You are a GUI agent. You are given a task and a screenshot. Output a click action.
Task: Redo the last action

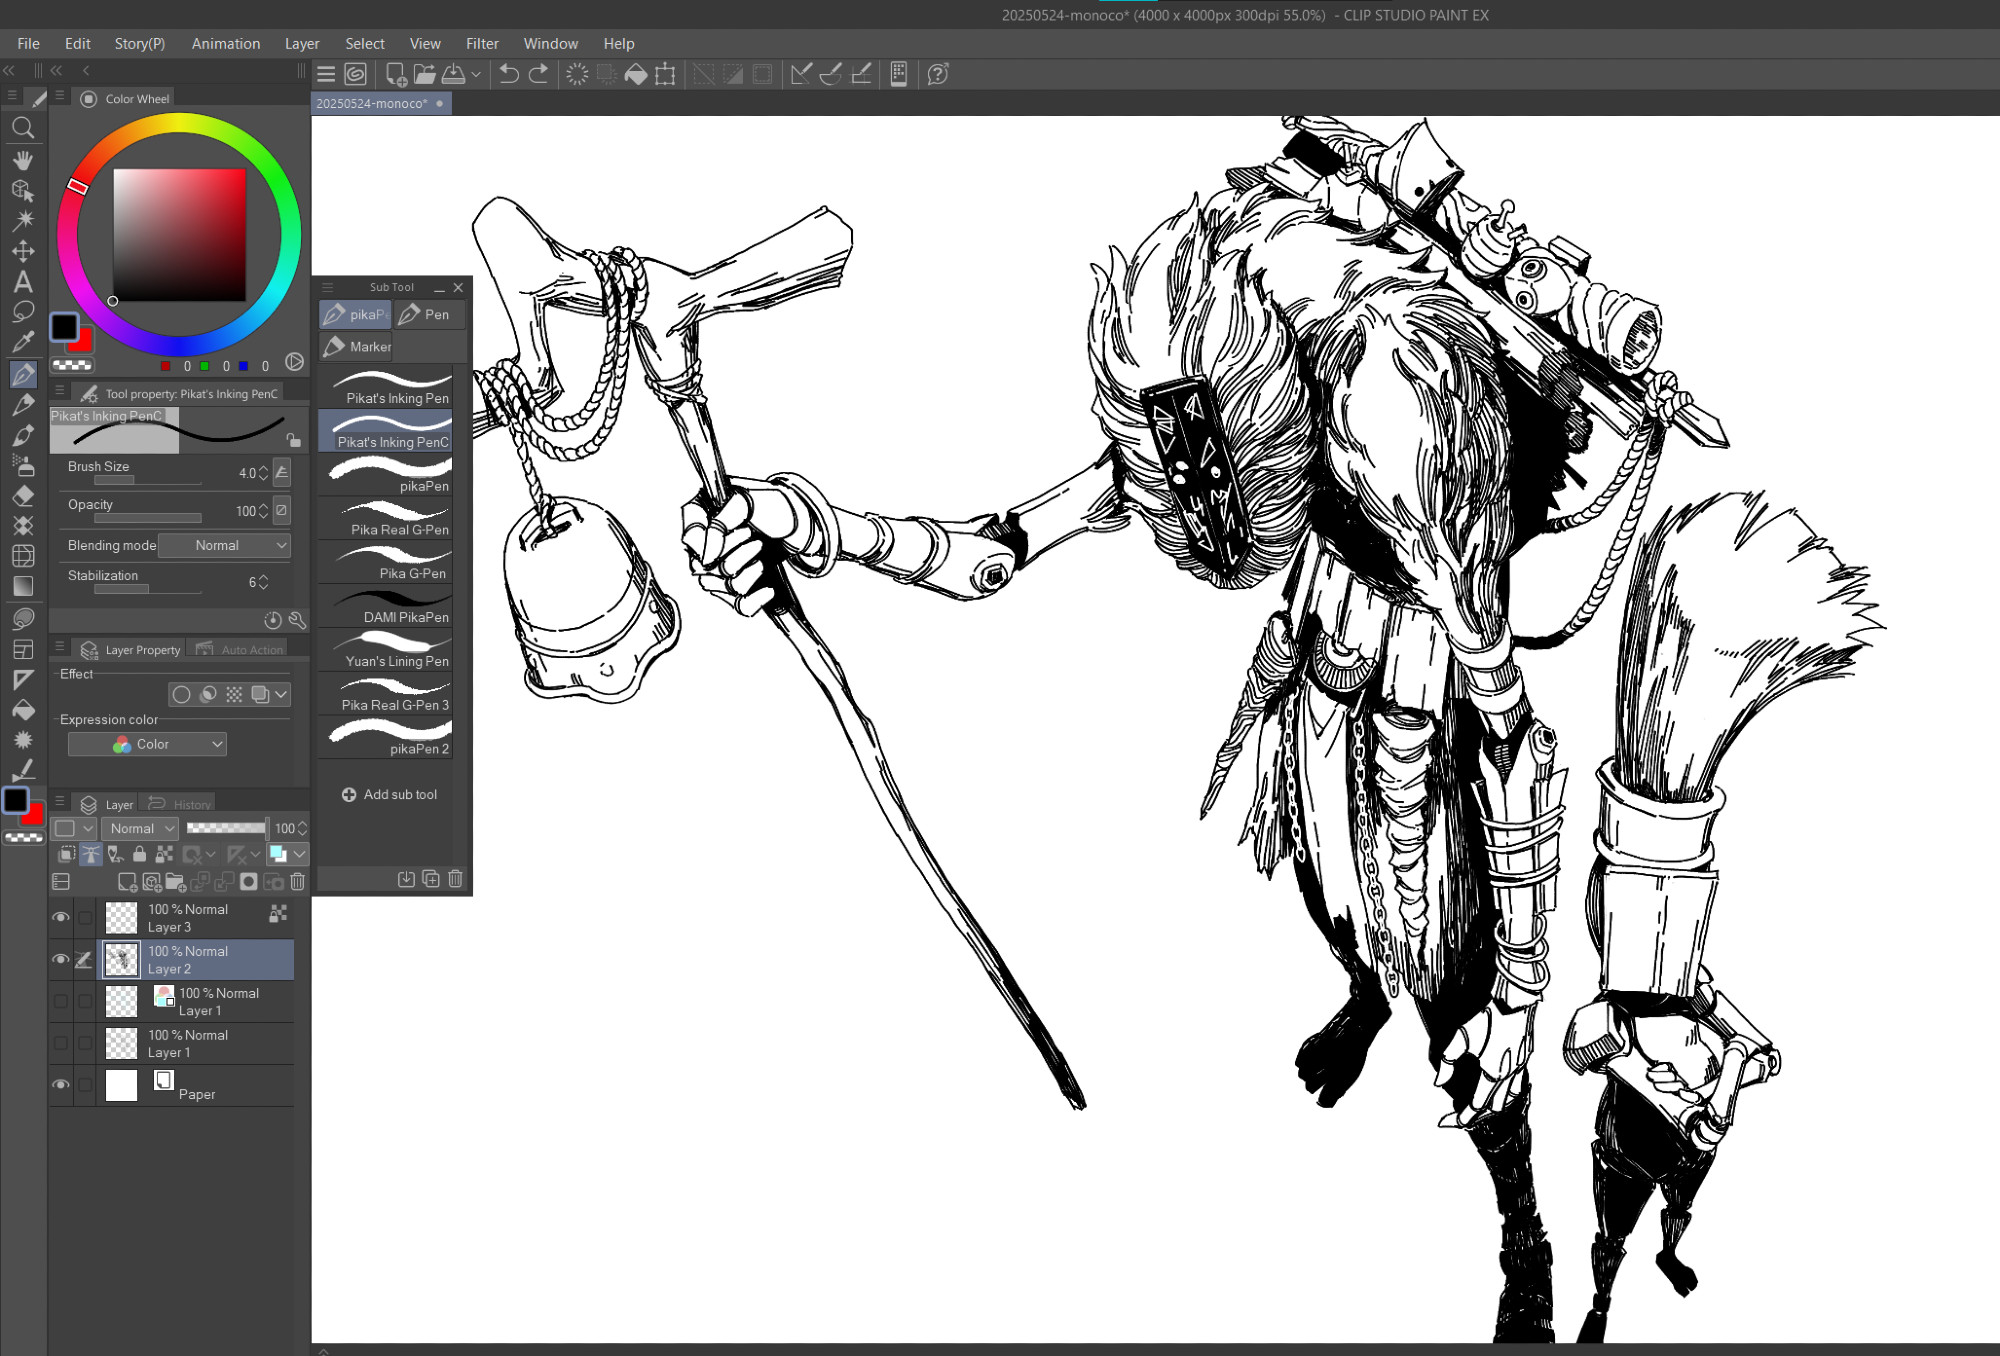[538, 74]
